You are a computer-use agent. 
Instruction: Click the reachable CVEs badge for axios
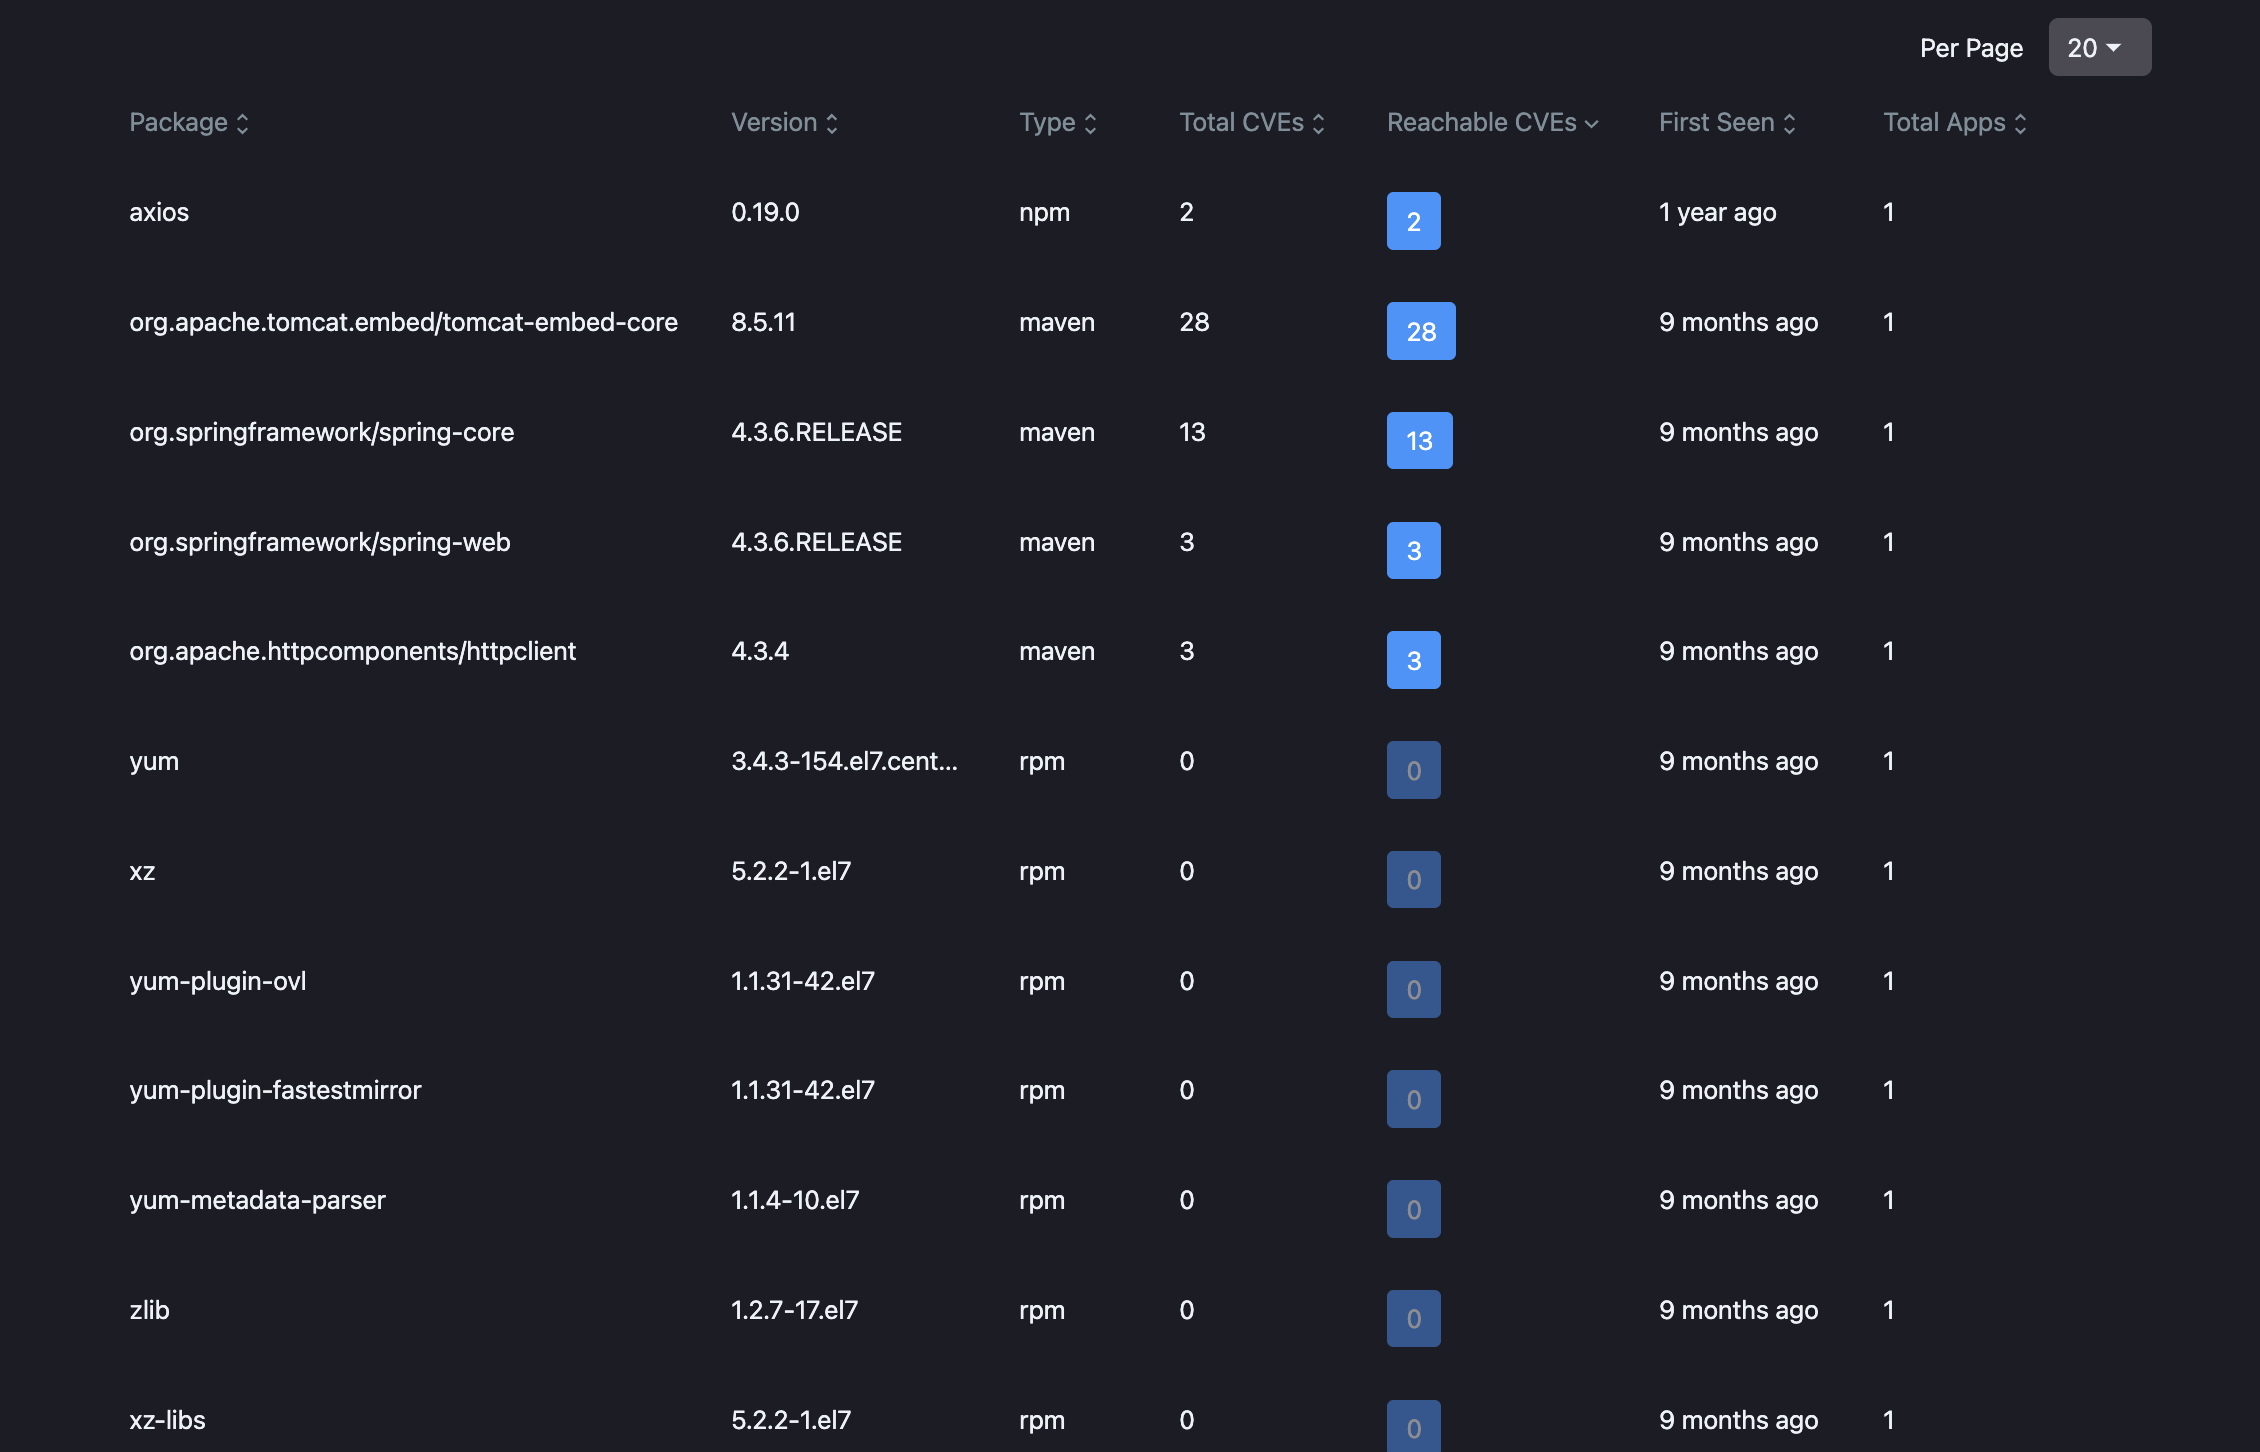click(1413, 221)
